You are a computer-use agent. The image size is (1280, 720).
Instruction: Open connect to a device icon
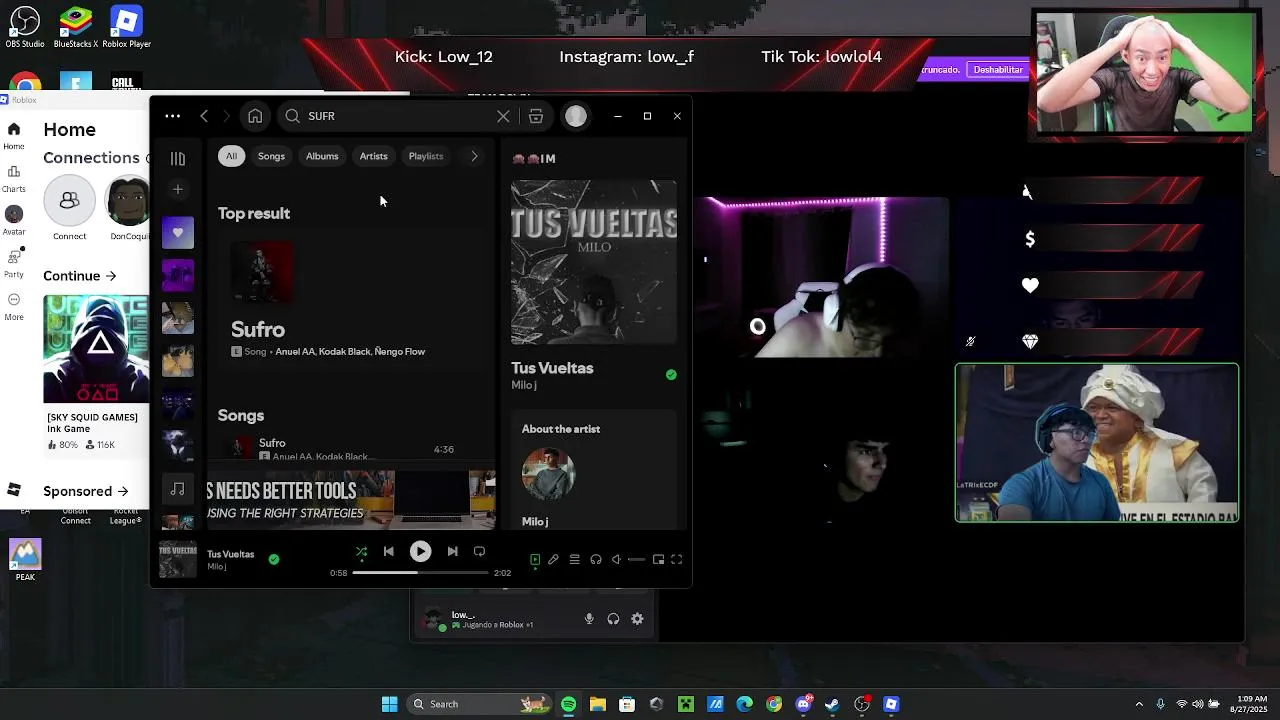click(x=596, y=560)
